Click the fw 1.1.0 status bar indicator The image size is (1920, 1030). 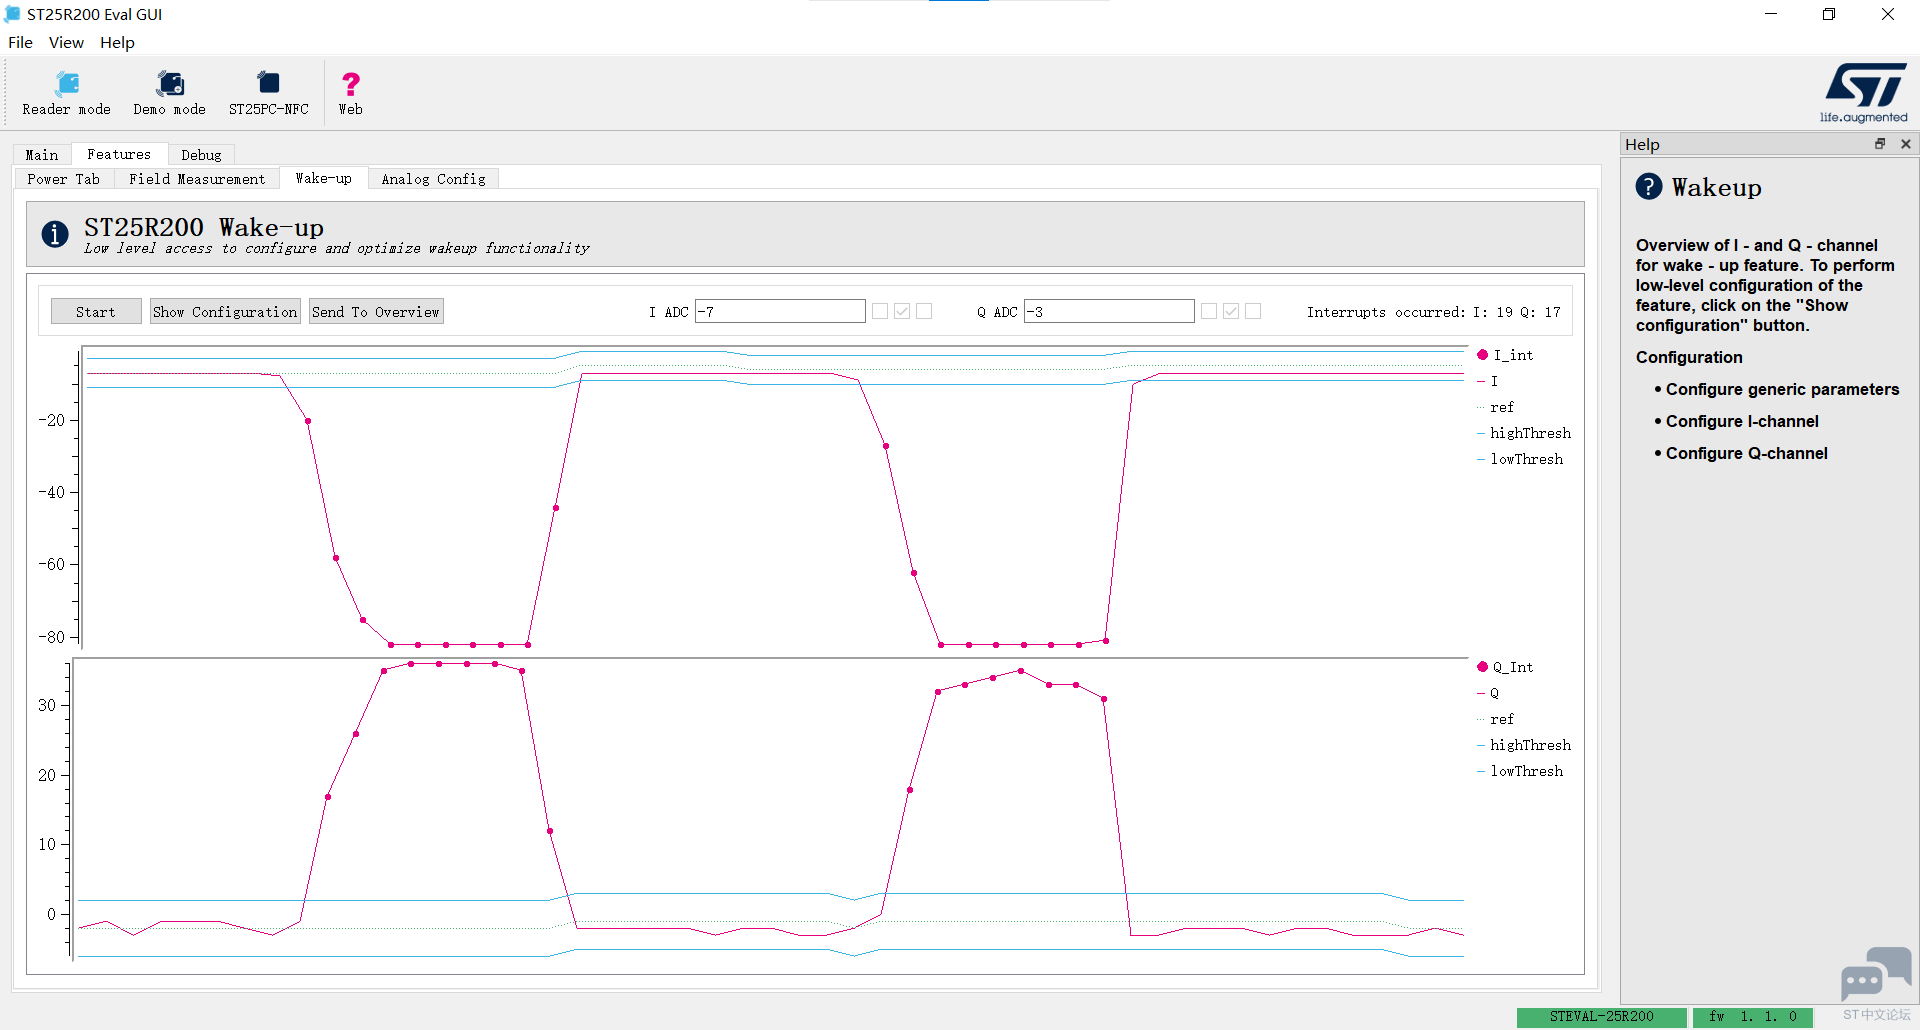click(1753, 1017)
